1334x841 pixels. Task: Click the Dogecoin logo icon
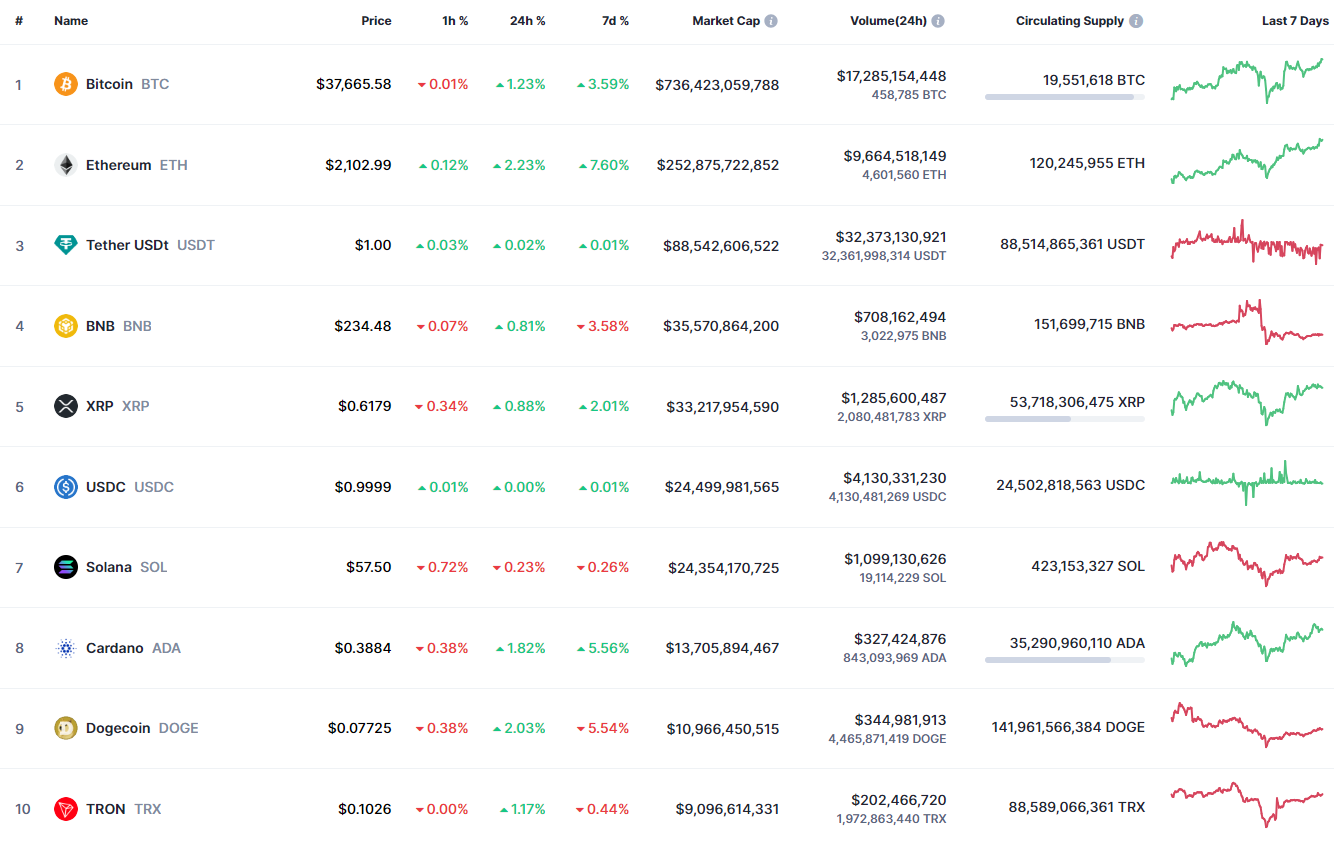pyautogui.click(x=66, y=728)
